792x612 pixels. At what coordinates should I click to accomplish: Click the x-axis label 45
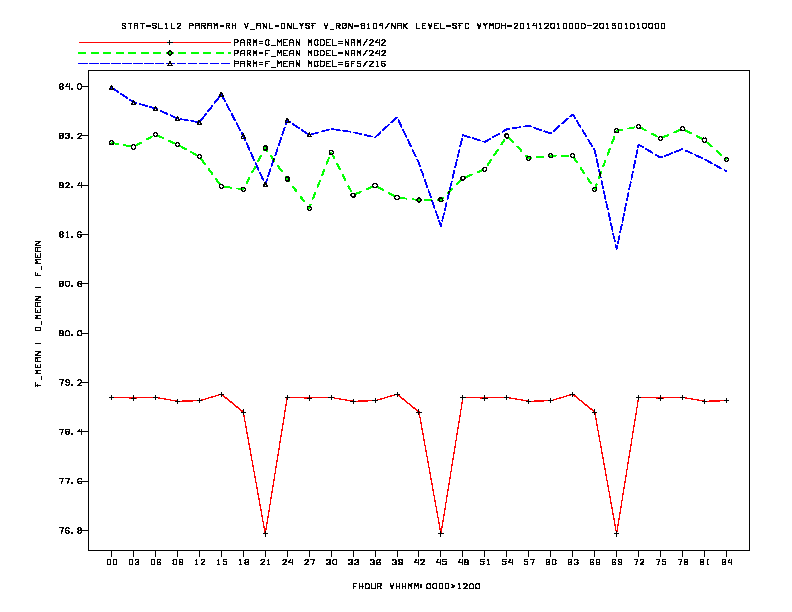click(441, 562)
